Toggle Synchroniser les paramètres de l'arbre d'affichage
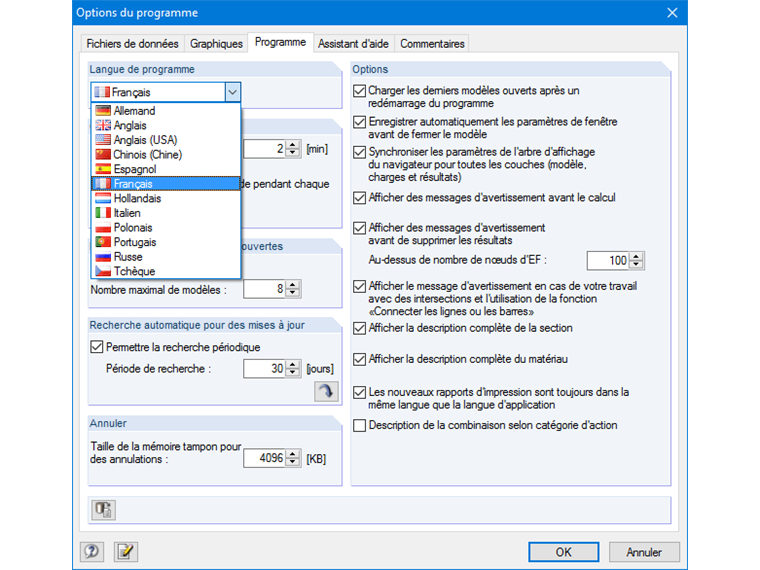This screenshot has width=760, height=570. tap(359, 152)
